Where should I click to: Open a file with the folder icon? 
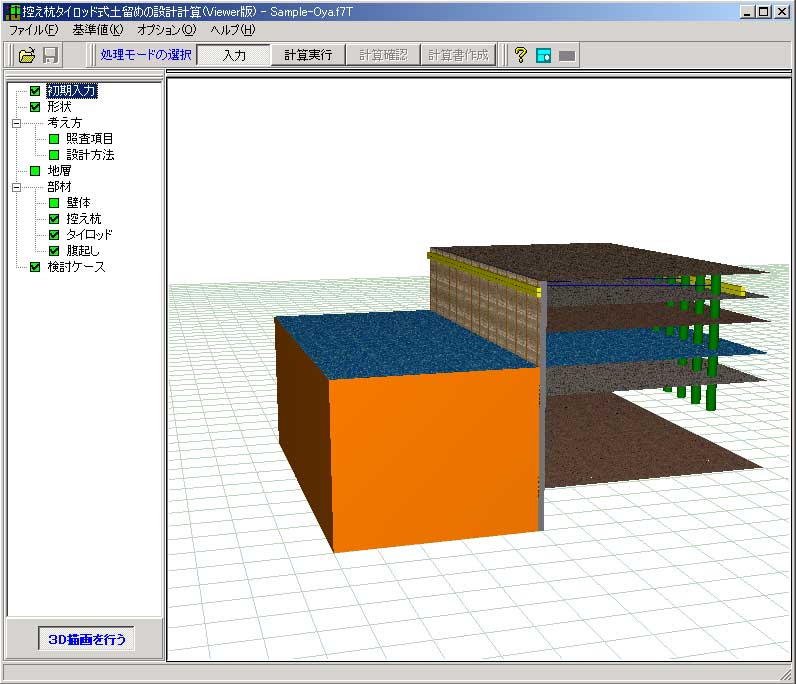coord(27,55)
